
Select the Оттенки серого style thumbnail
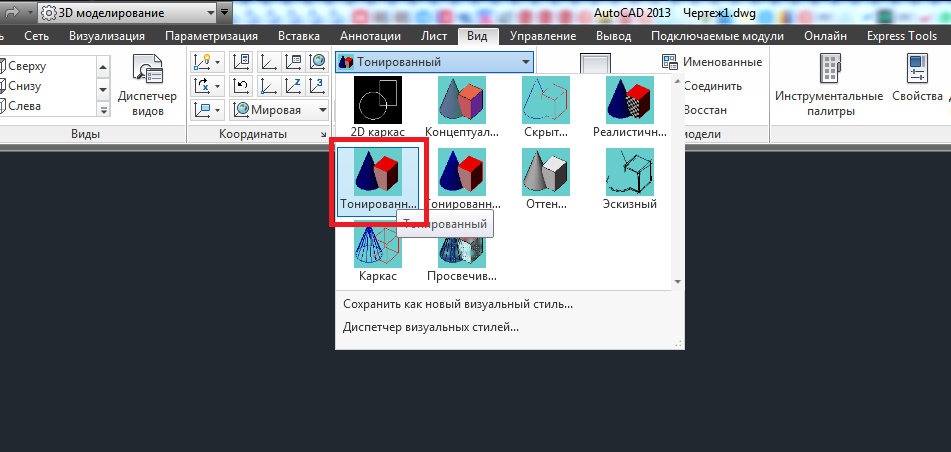[x=546, y=180]
